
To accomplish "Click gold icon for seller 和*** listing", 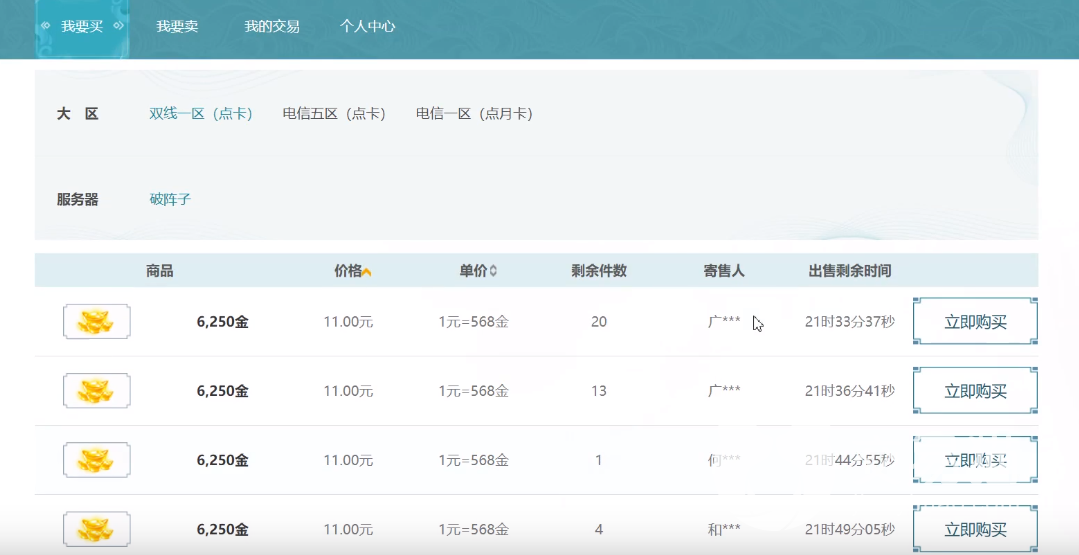I will [96, 529].
